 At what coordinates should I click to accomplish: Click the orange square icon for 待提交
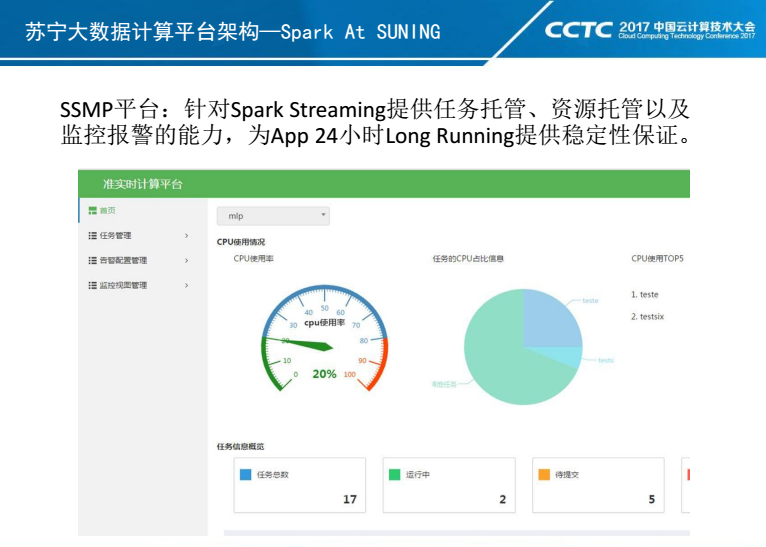click(544, 474)
